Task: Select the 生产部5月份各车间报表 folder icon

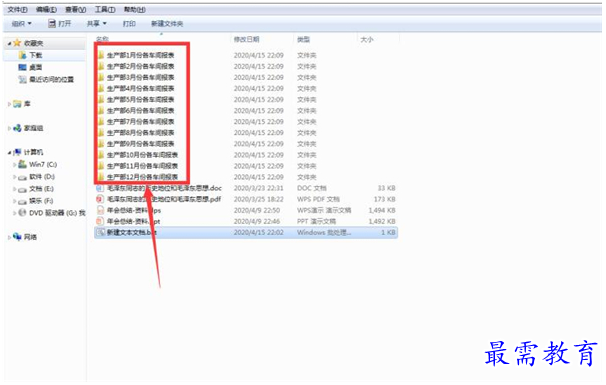Action: [101, 99]
